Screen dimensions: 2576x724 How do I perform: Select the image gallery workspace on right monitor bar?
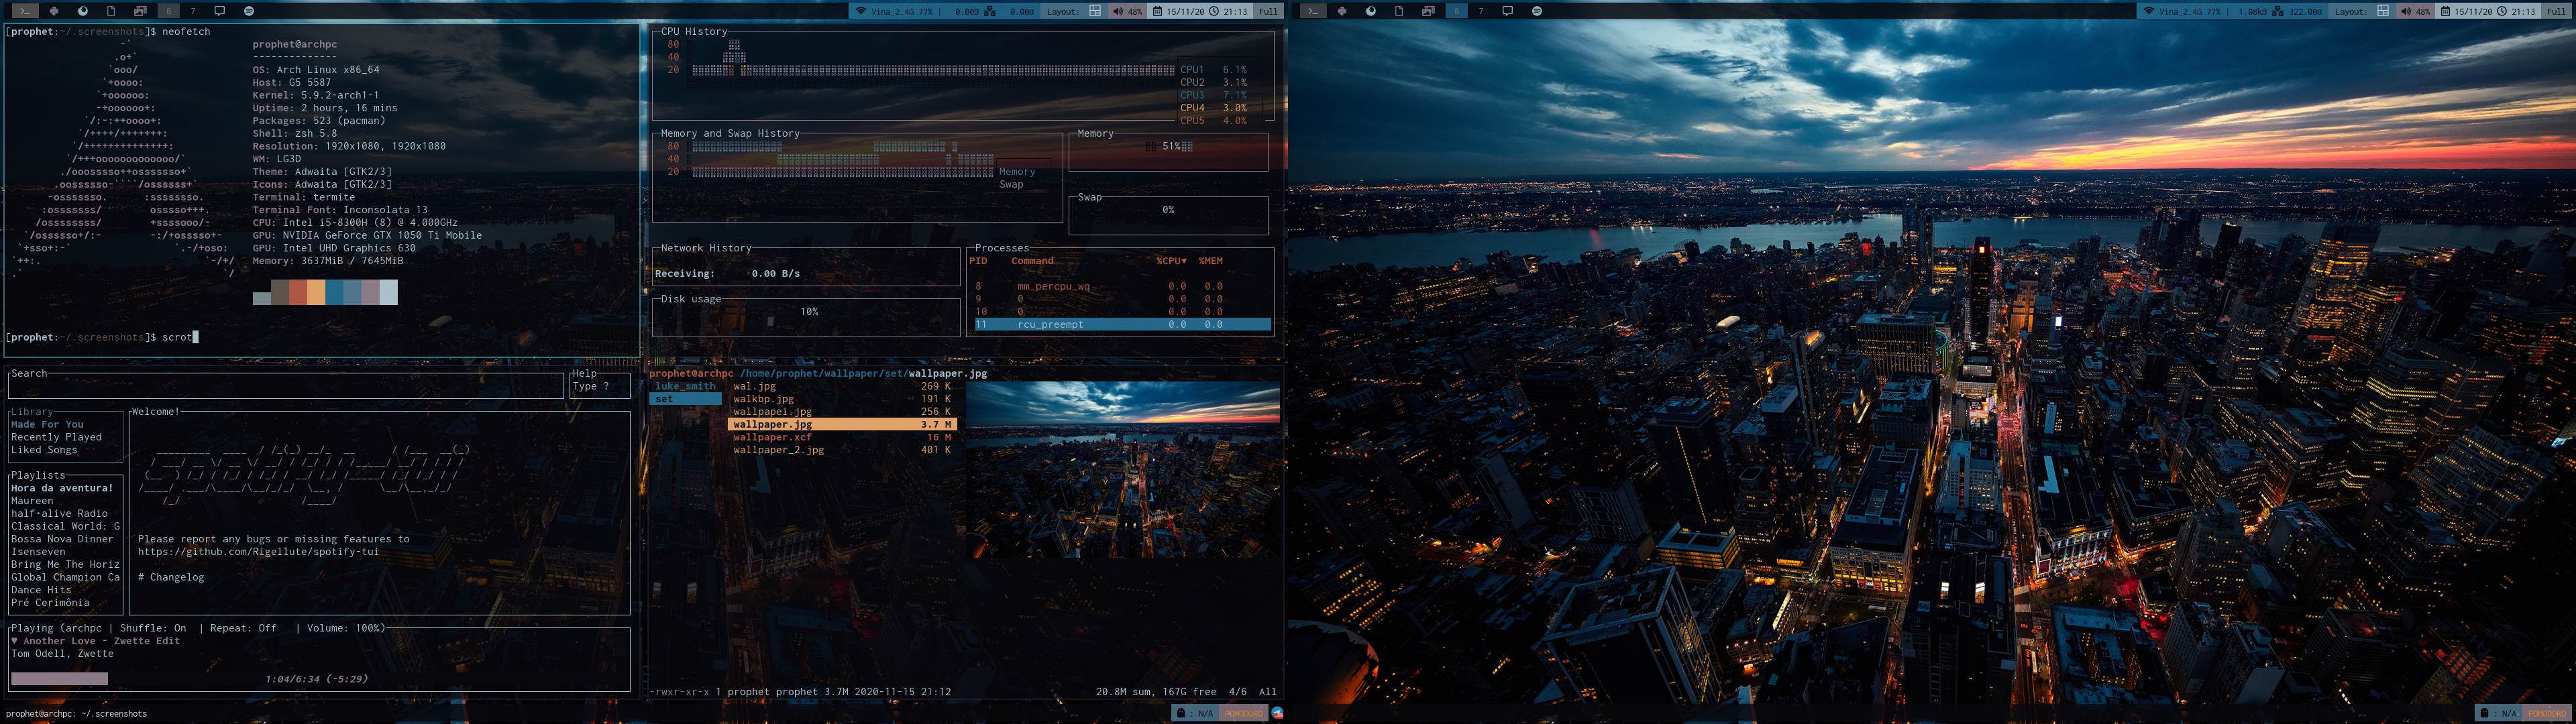coord(1428,11)
